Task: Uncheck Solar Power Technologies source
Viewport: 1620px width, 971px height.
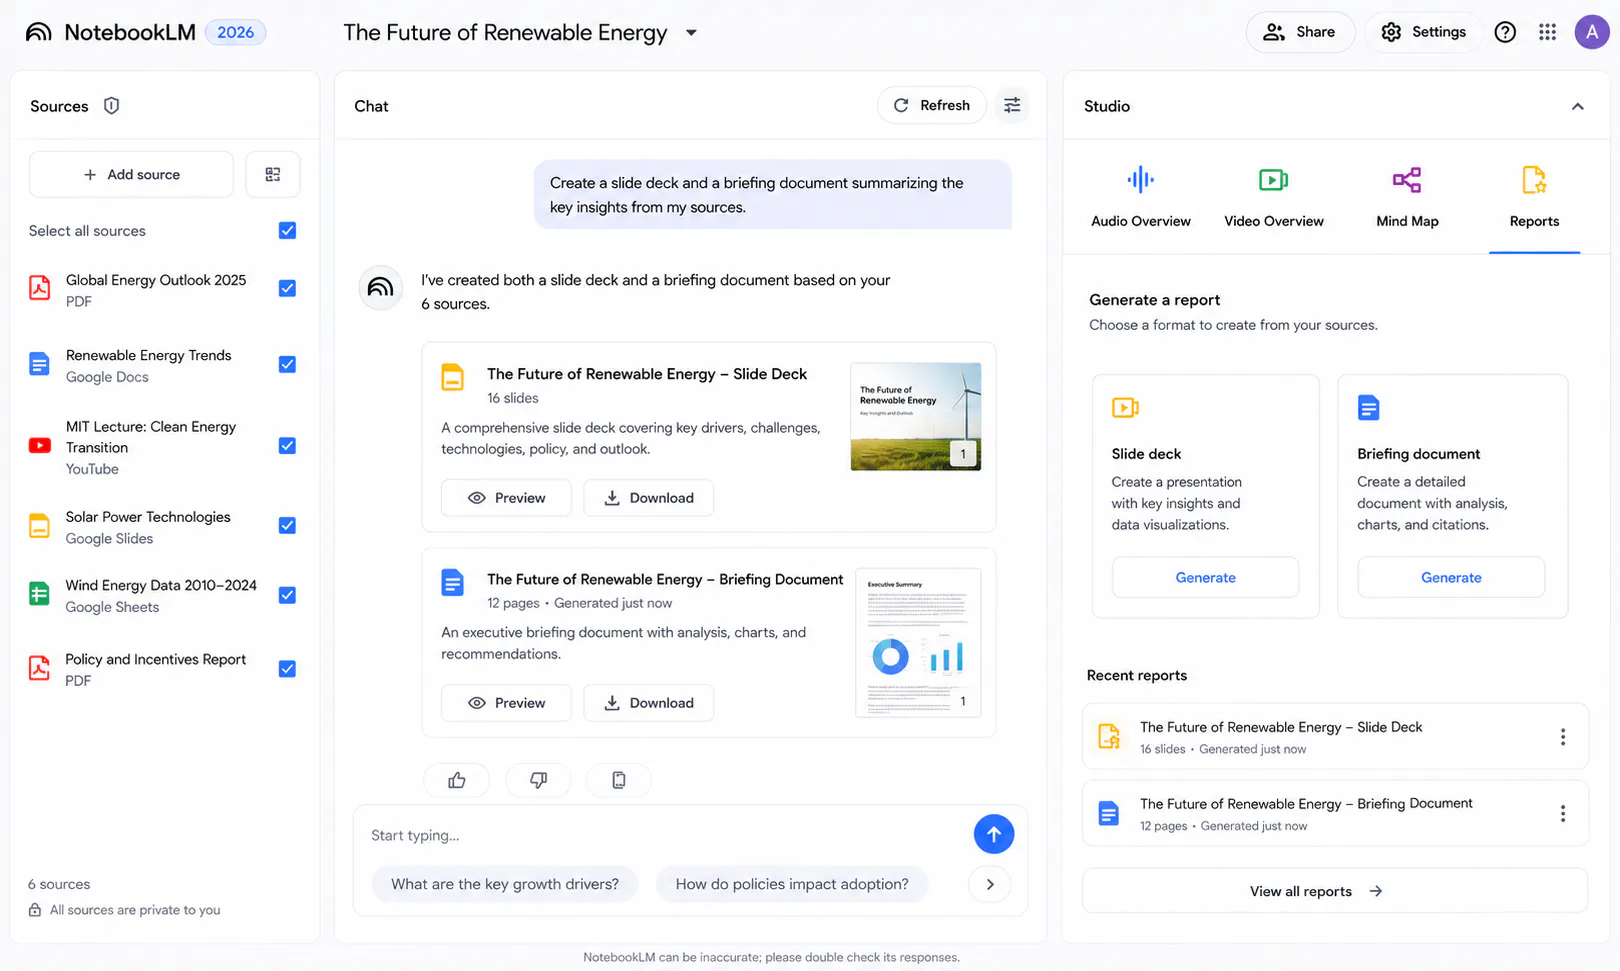Action: coord(287,526)
